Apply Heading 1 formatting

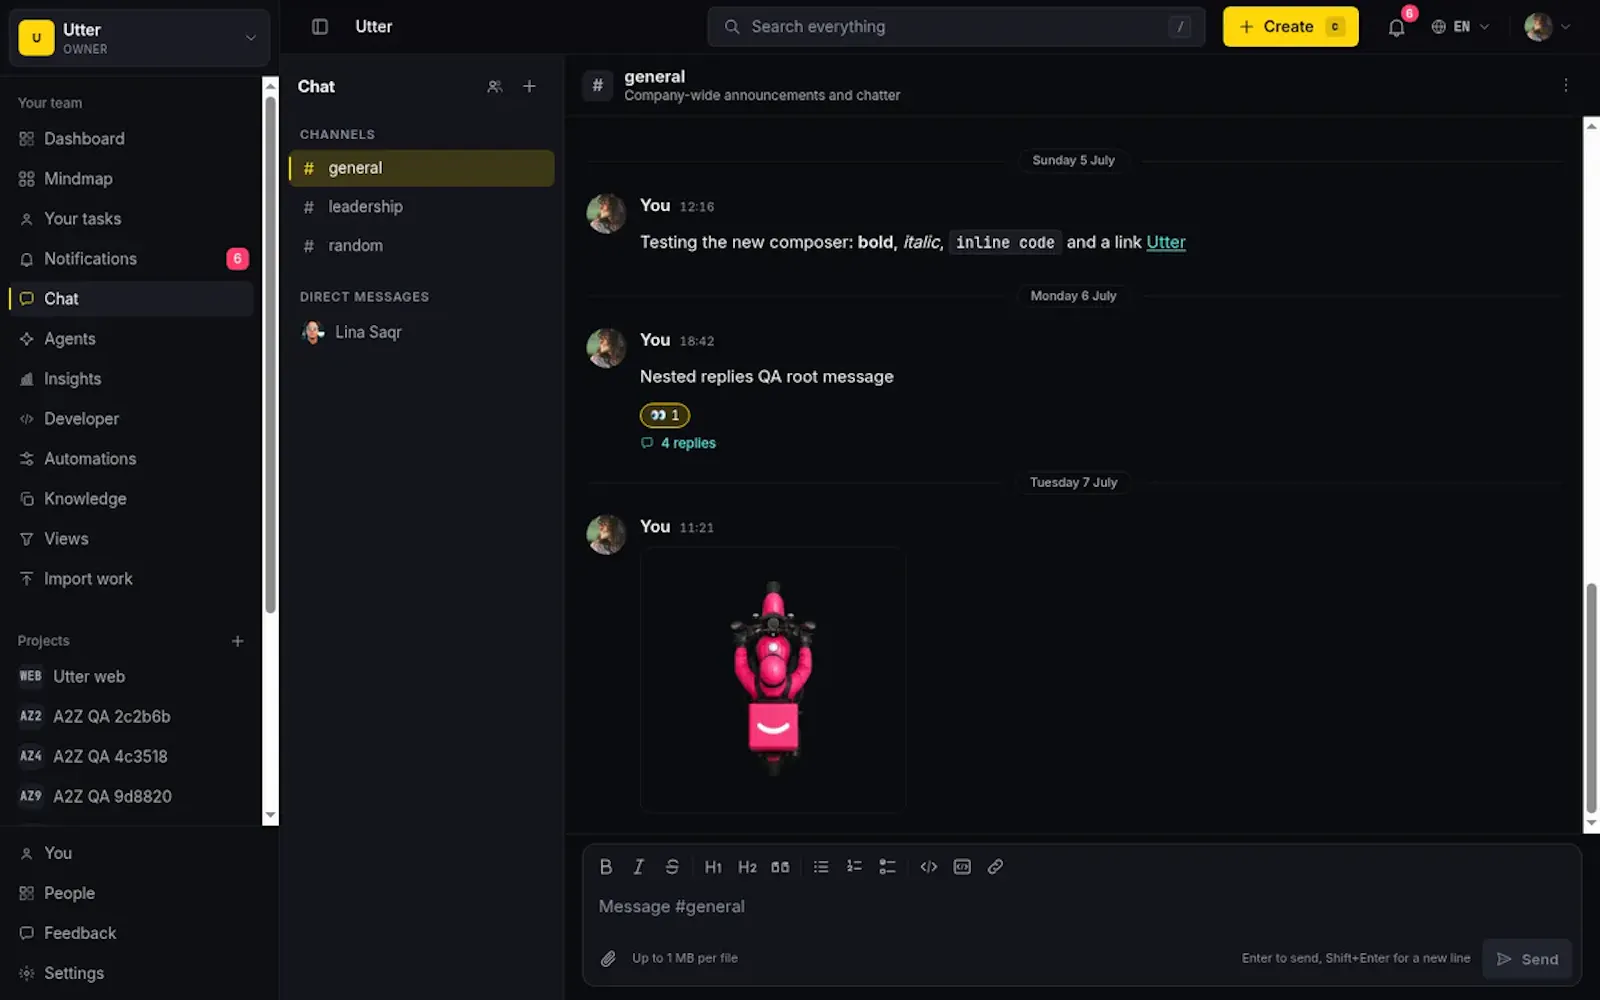point(713,867)
